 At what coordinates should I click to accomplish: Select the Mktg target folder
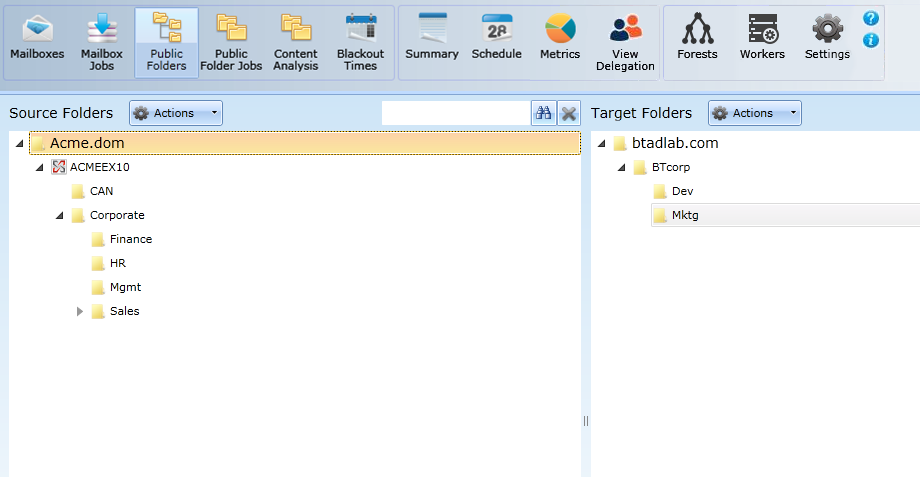point(786,215)
